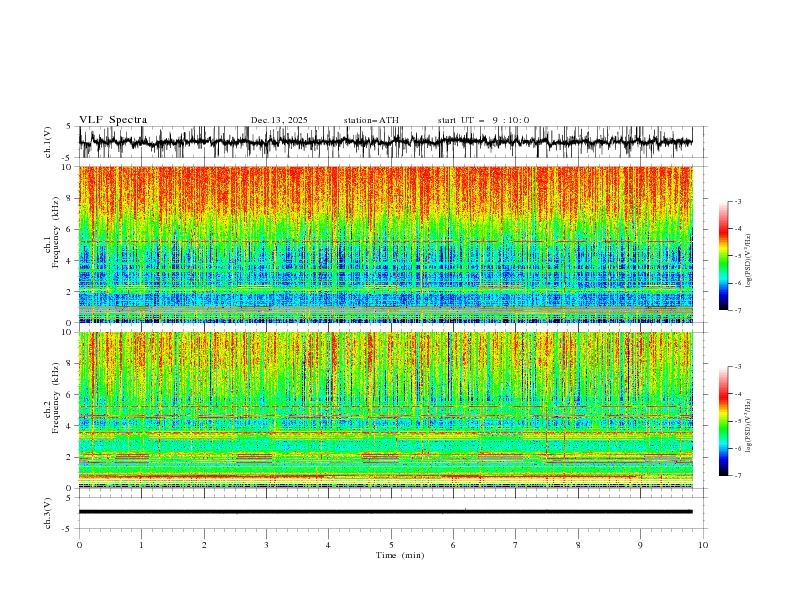Click the 'VLF Spectra' title text
Image resolution: width=792 pixels, height=612 pixels.
(113, 120)
